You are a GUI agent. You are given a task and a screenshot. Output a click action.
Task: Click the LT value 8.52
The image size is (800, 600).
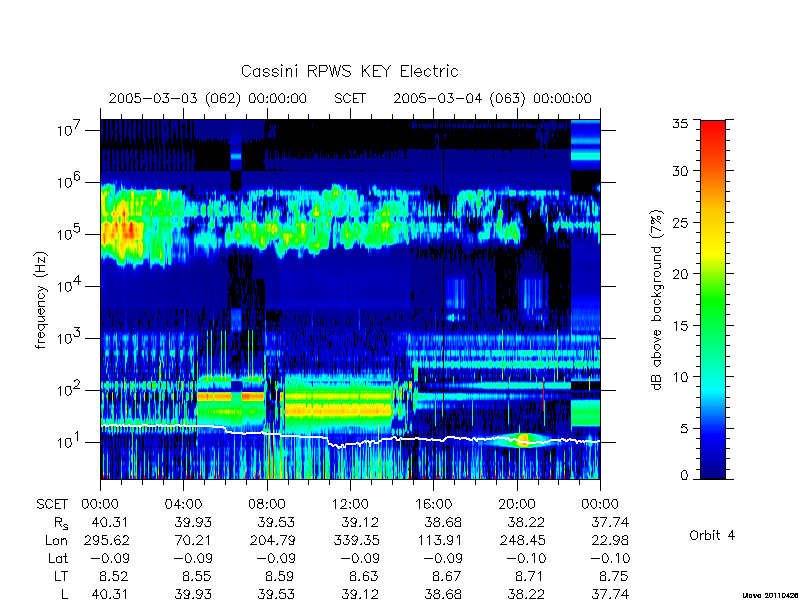[113, 576]
